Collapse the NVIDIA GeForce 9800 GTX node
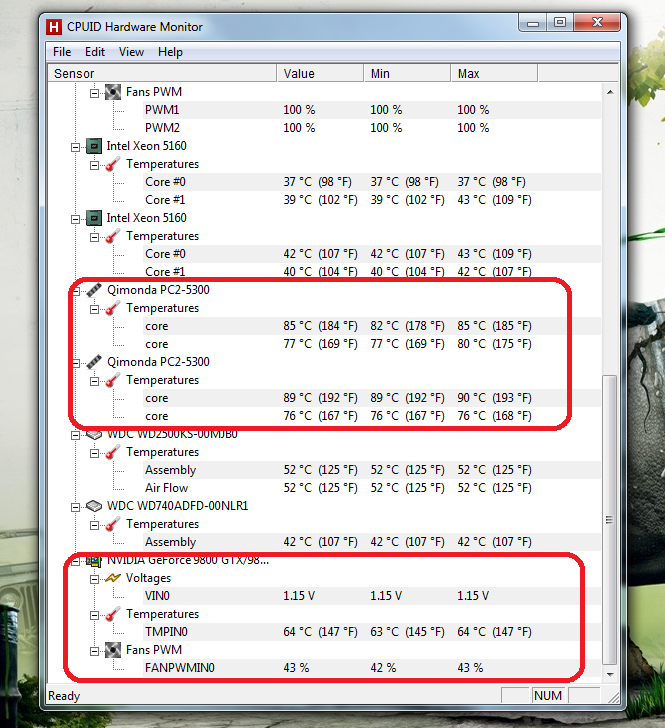Viewport: 665px width, 728px height. 75,562
